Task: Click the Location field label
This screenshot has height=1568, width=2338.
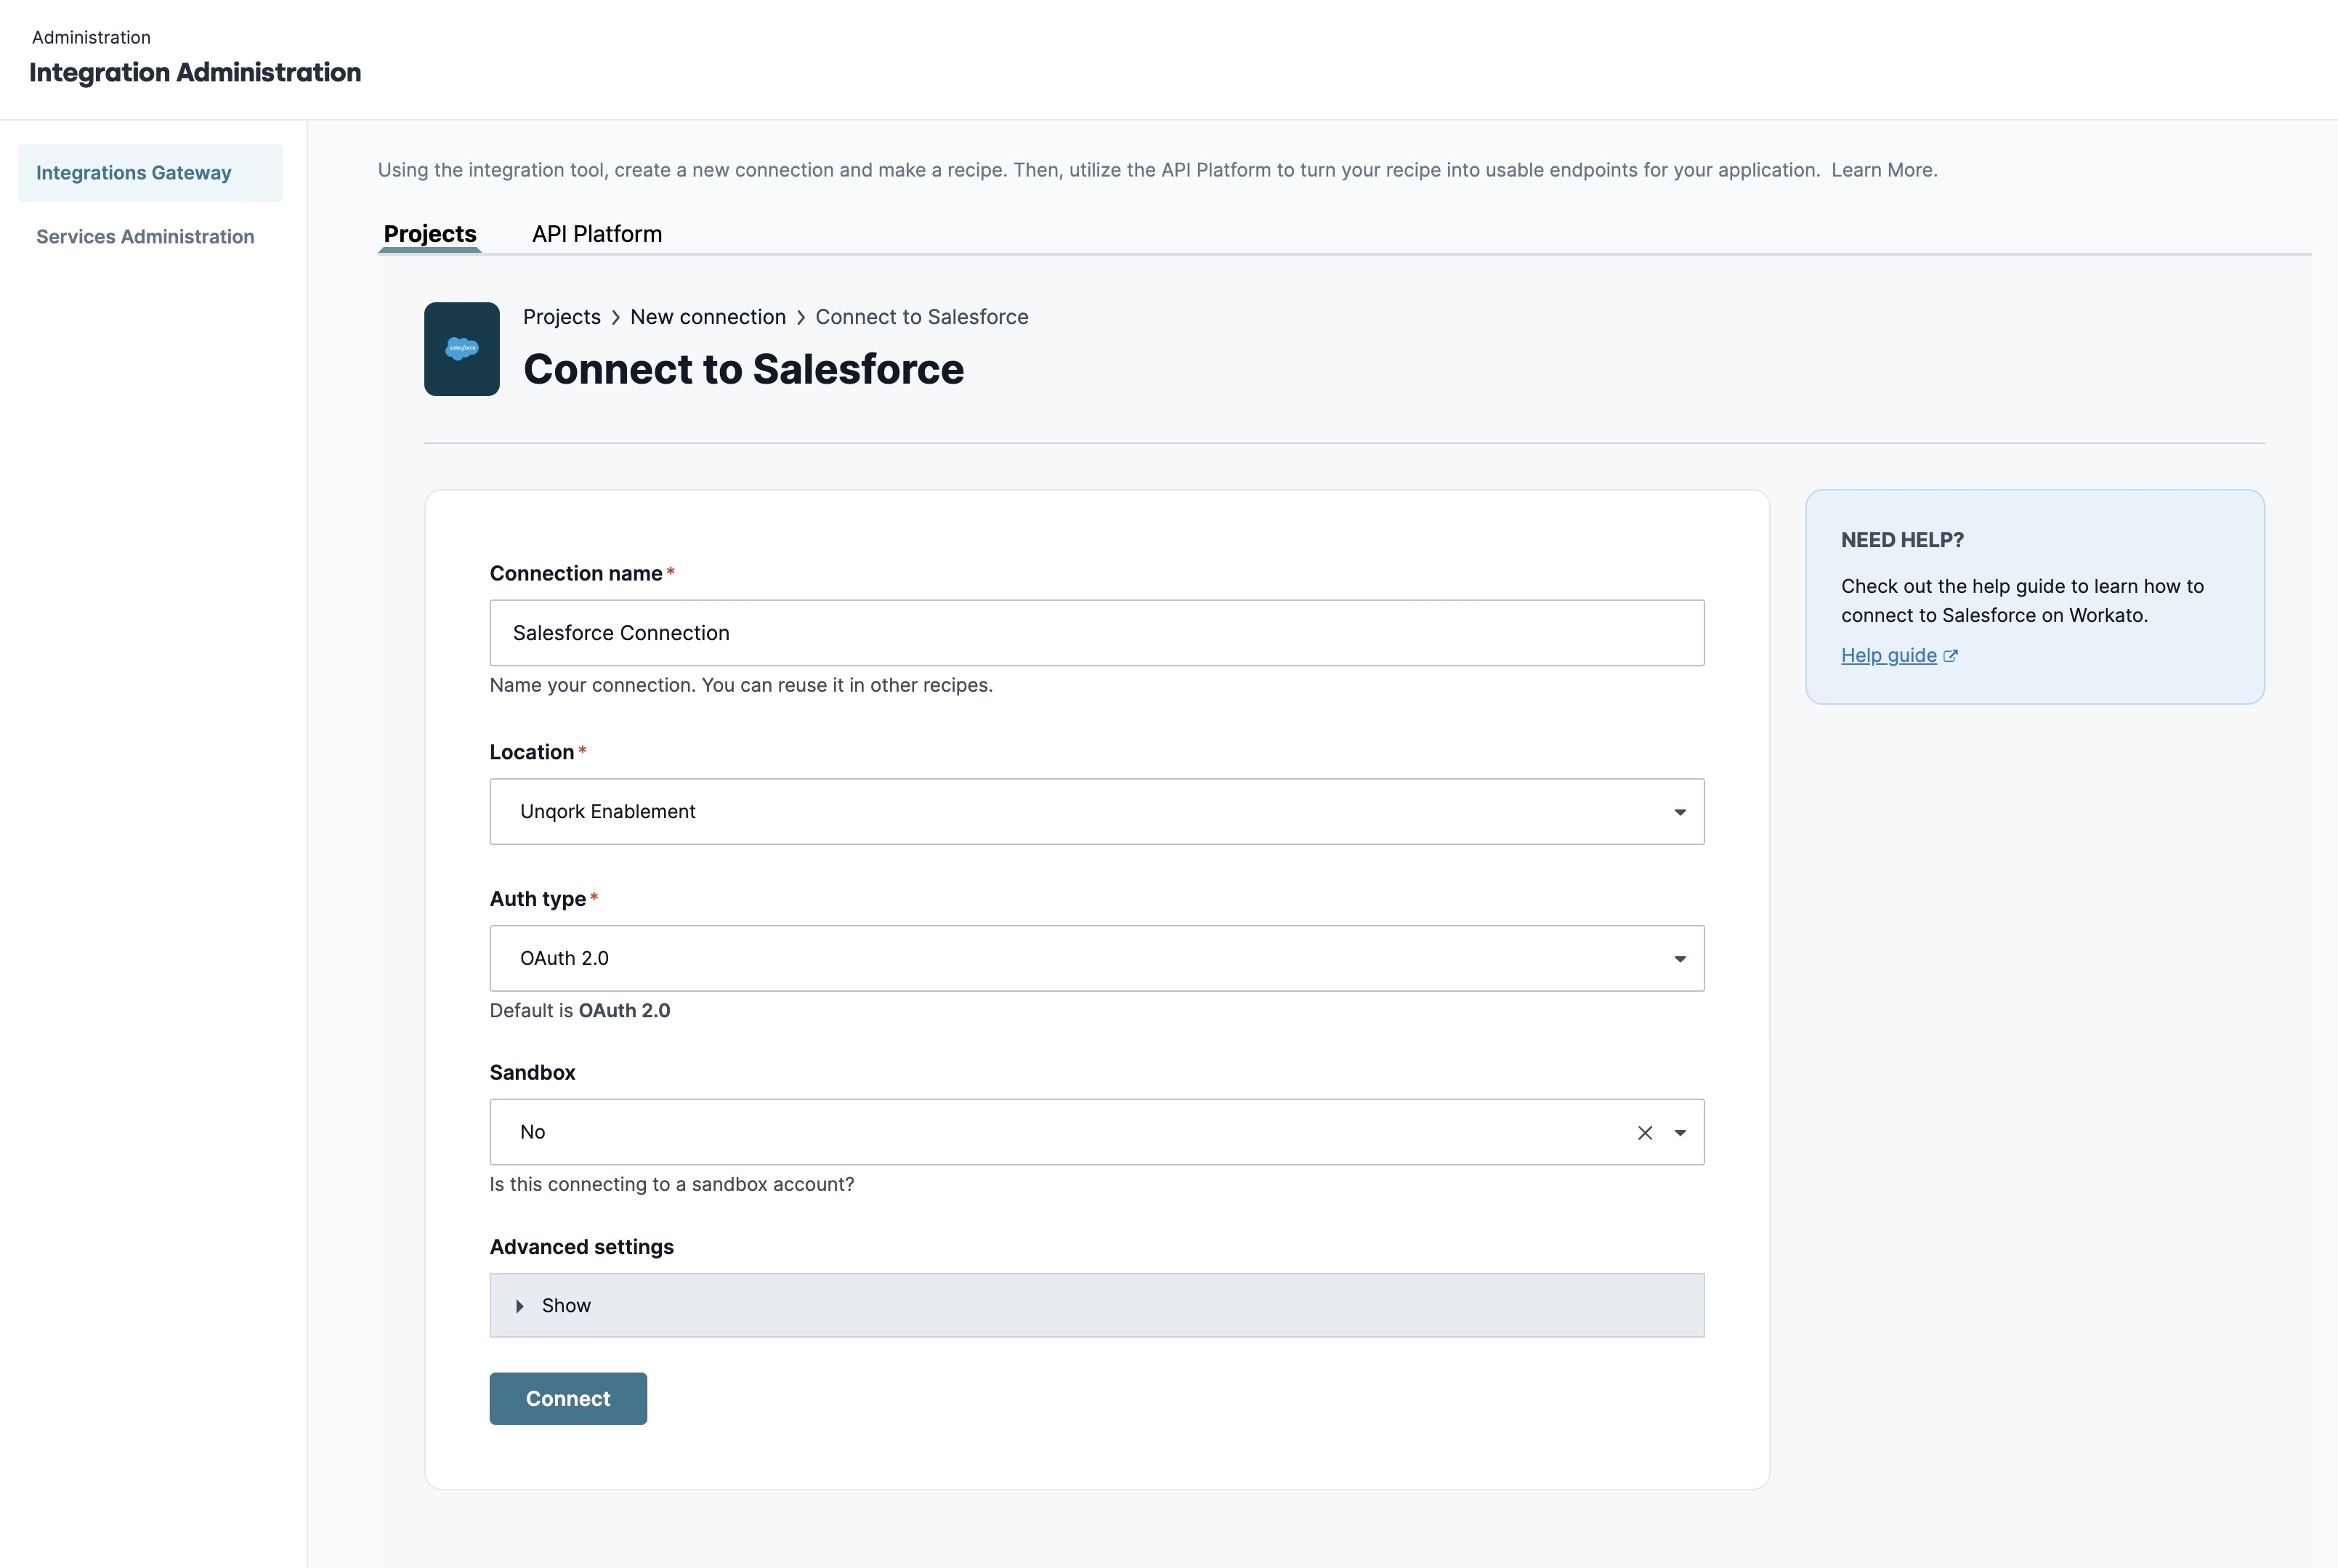Action: [532, 753]
